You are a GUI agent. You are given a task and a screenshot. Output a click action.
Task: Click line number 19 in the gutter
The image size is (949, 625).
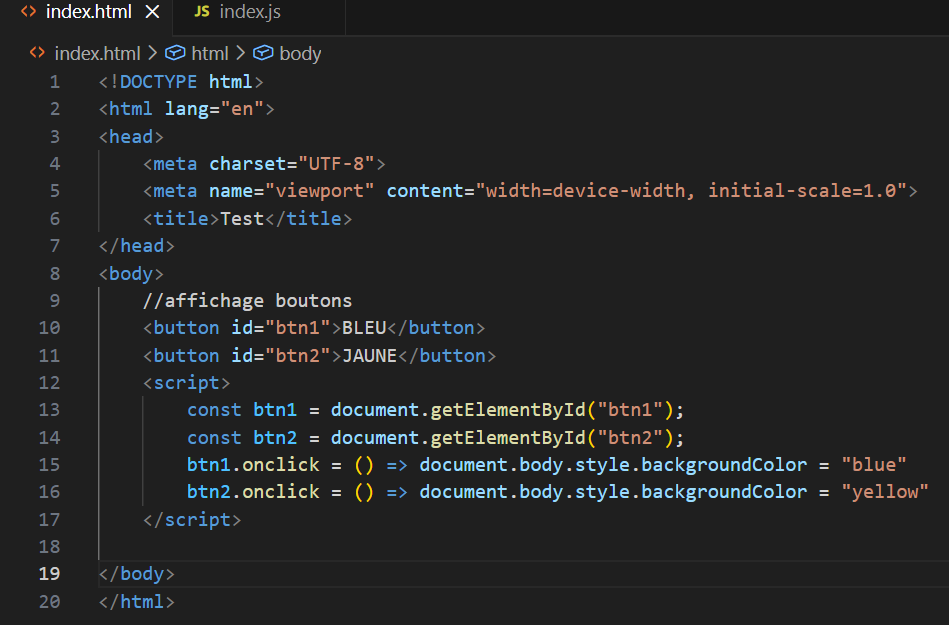point(49,573)
